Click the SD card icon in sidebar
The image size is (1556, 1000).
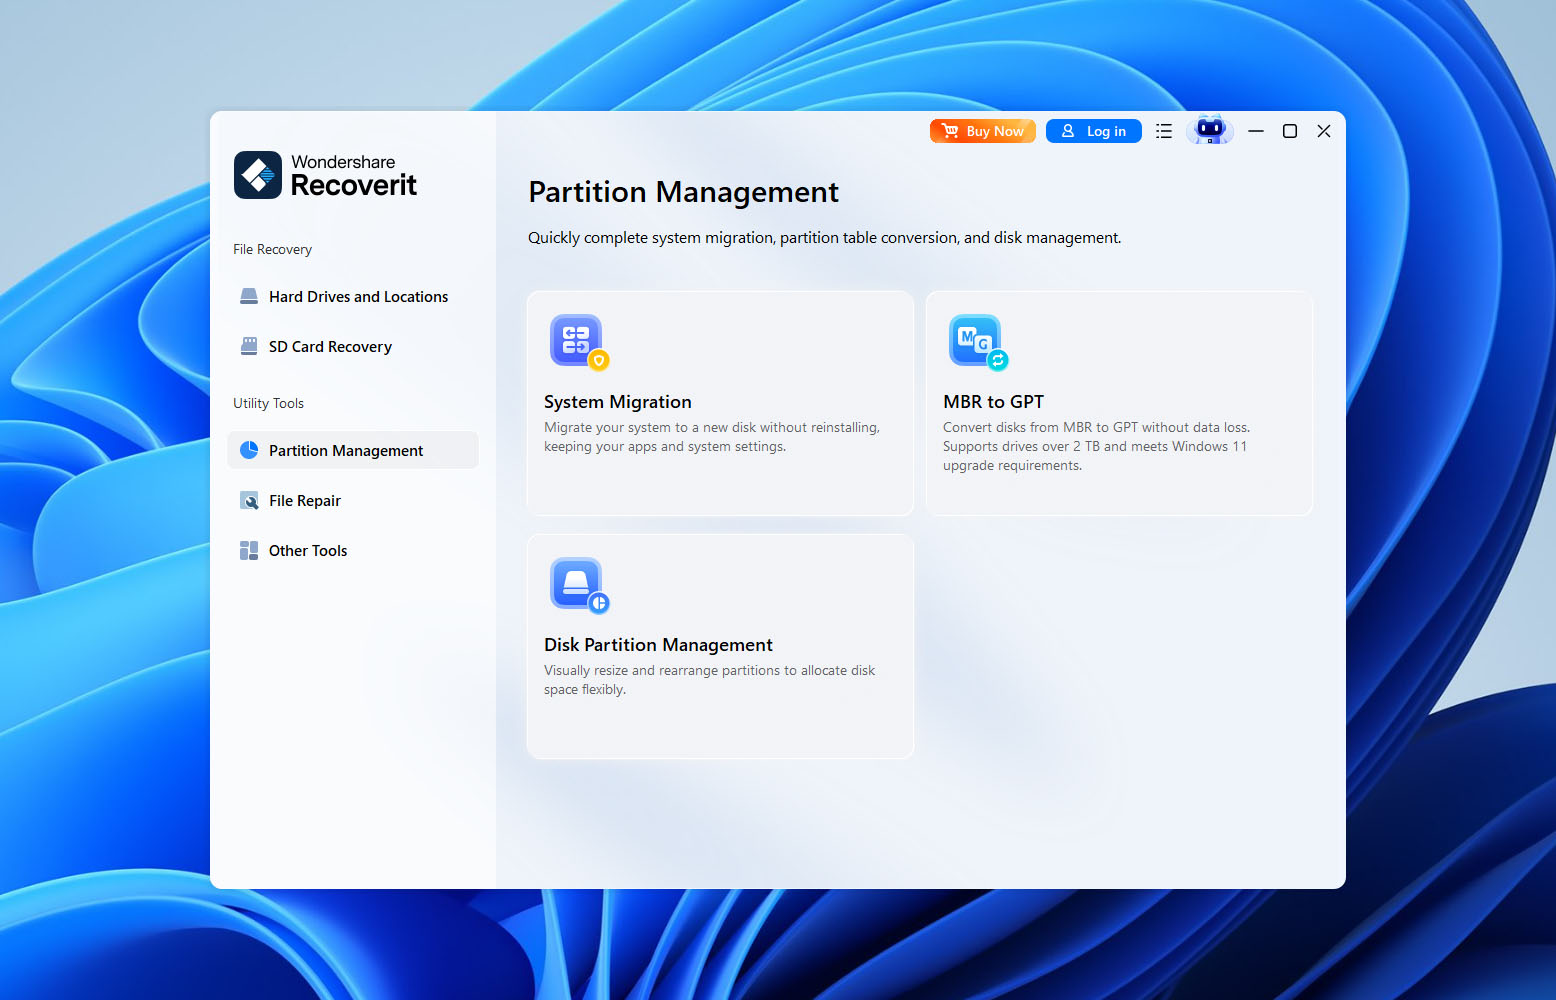click(x=249, y=347)
